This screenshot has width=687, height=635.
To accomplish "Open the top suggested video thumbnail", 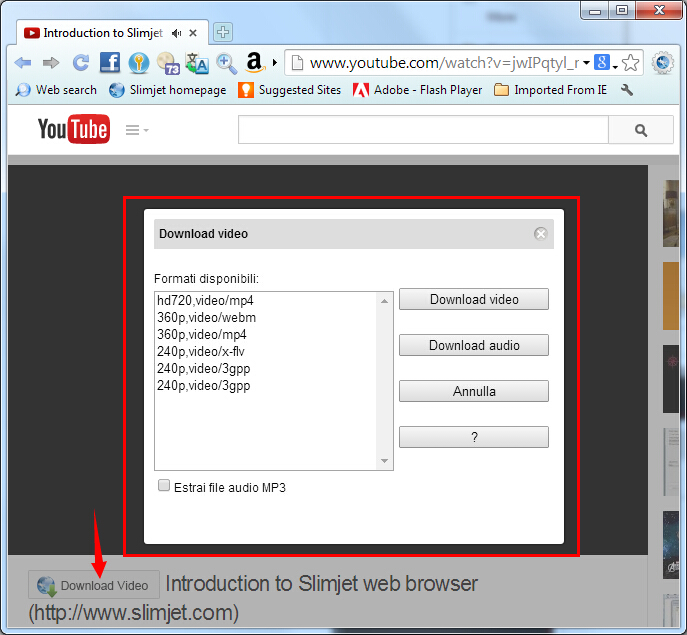I will point(671,213).
